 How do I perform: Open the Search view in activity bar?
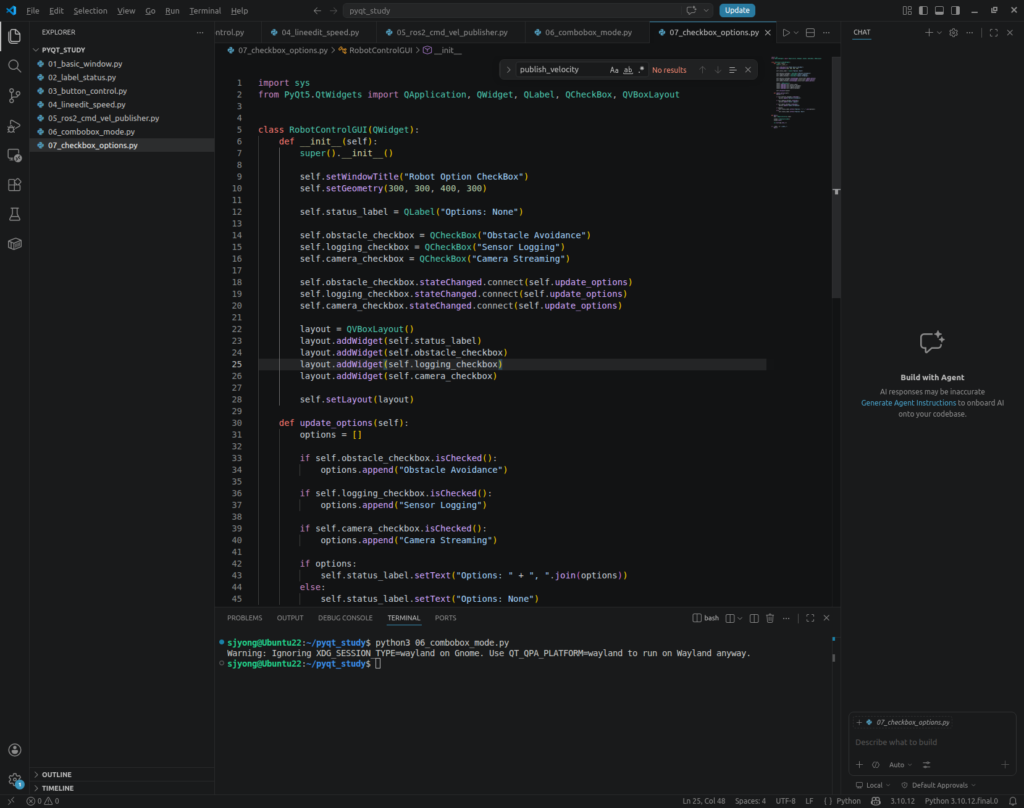click(x=14, y=66)
